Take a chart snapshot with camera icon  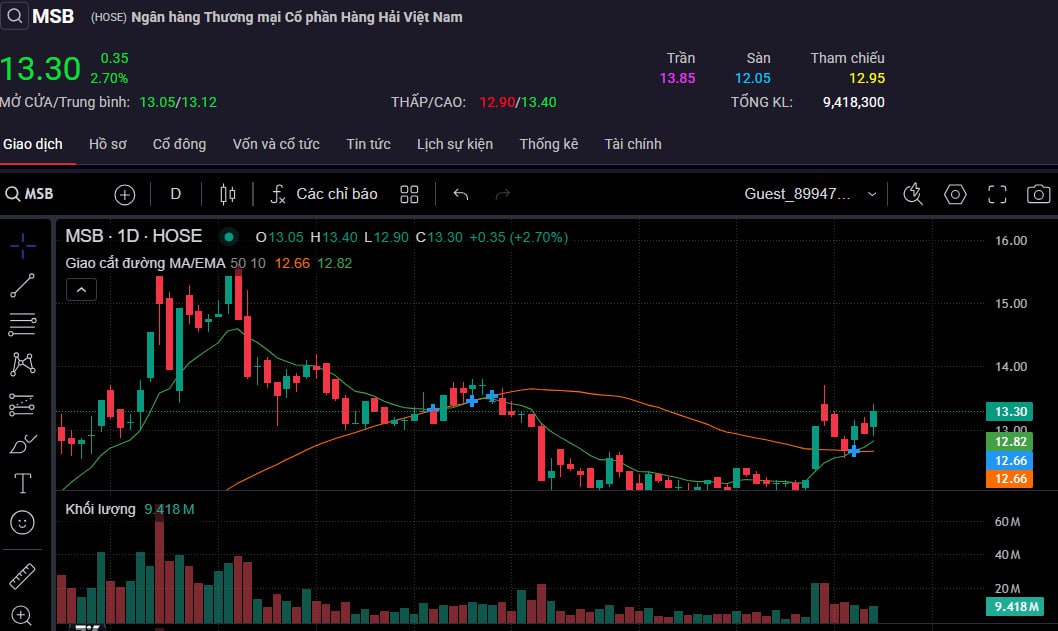tap(1039, 194)
